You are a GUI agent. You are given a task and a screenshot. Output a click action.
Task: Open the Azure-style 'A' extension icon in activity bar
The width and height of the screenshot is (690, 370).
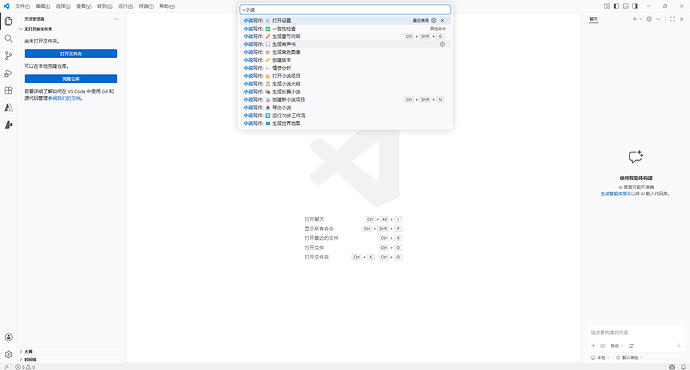pos(8,107)
